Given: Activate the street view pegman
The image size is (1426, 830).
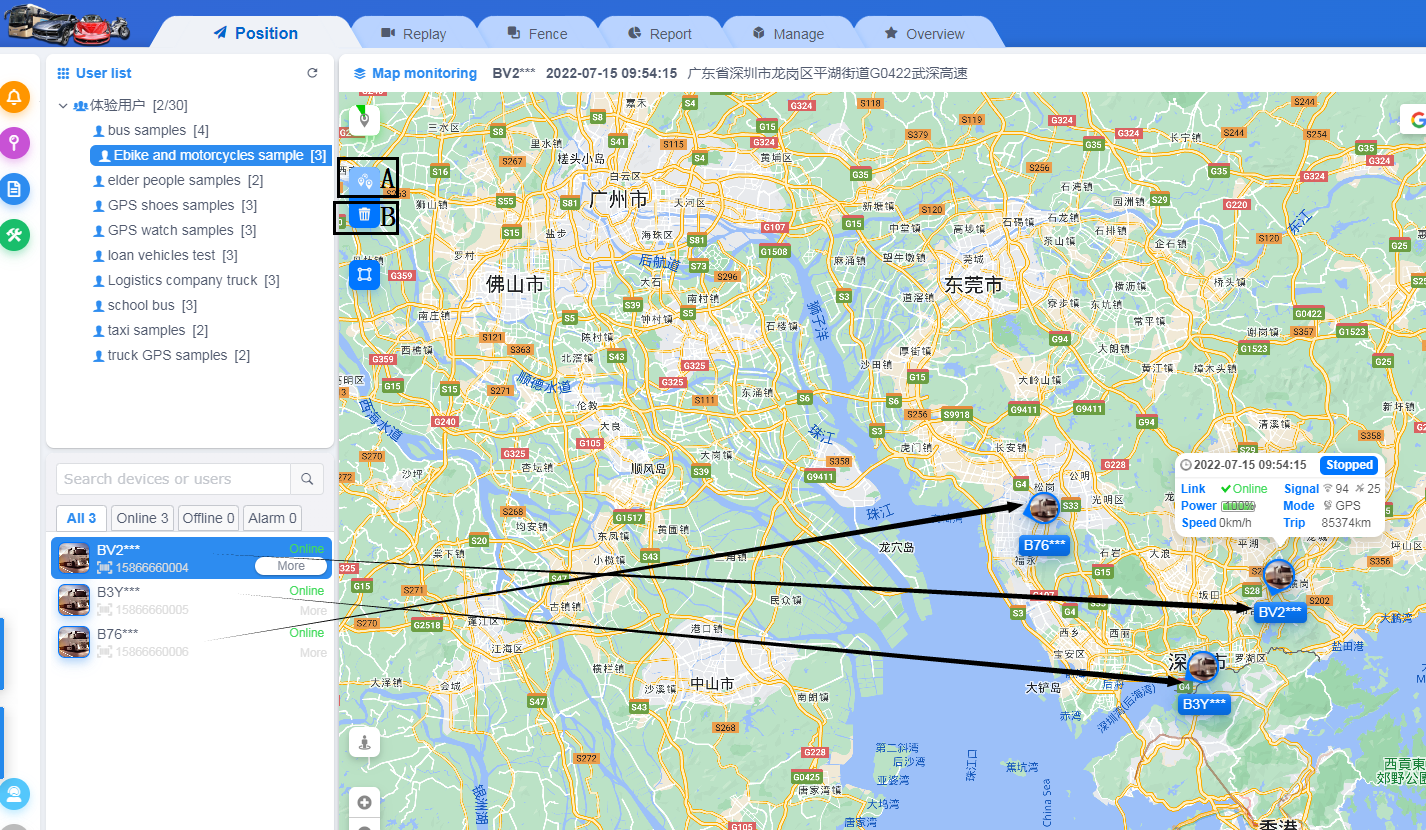Looking at the screenshot, I should point(364,742).
